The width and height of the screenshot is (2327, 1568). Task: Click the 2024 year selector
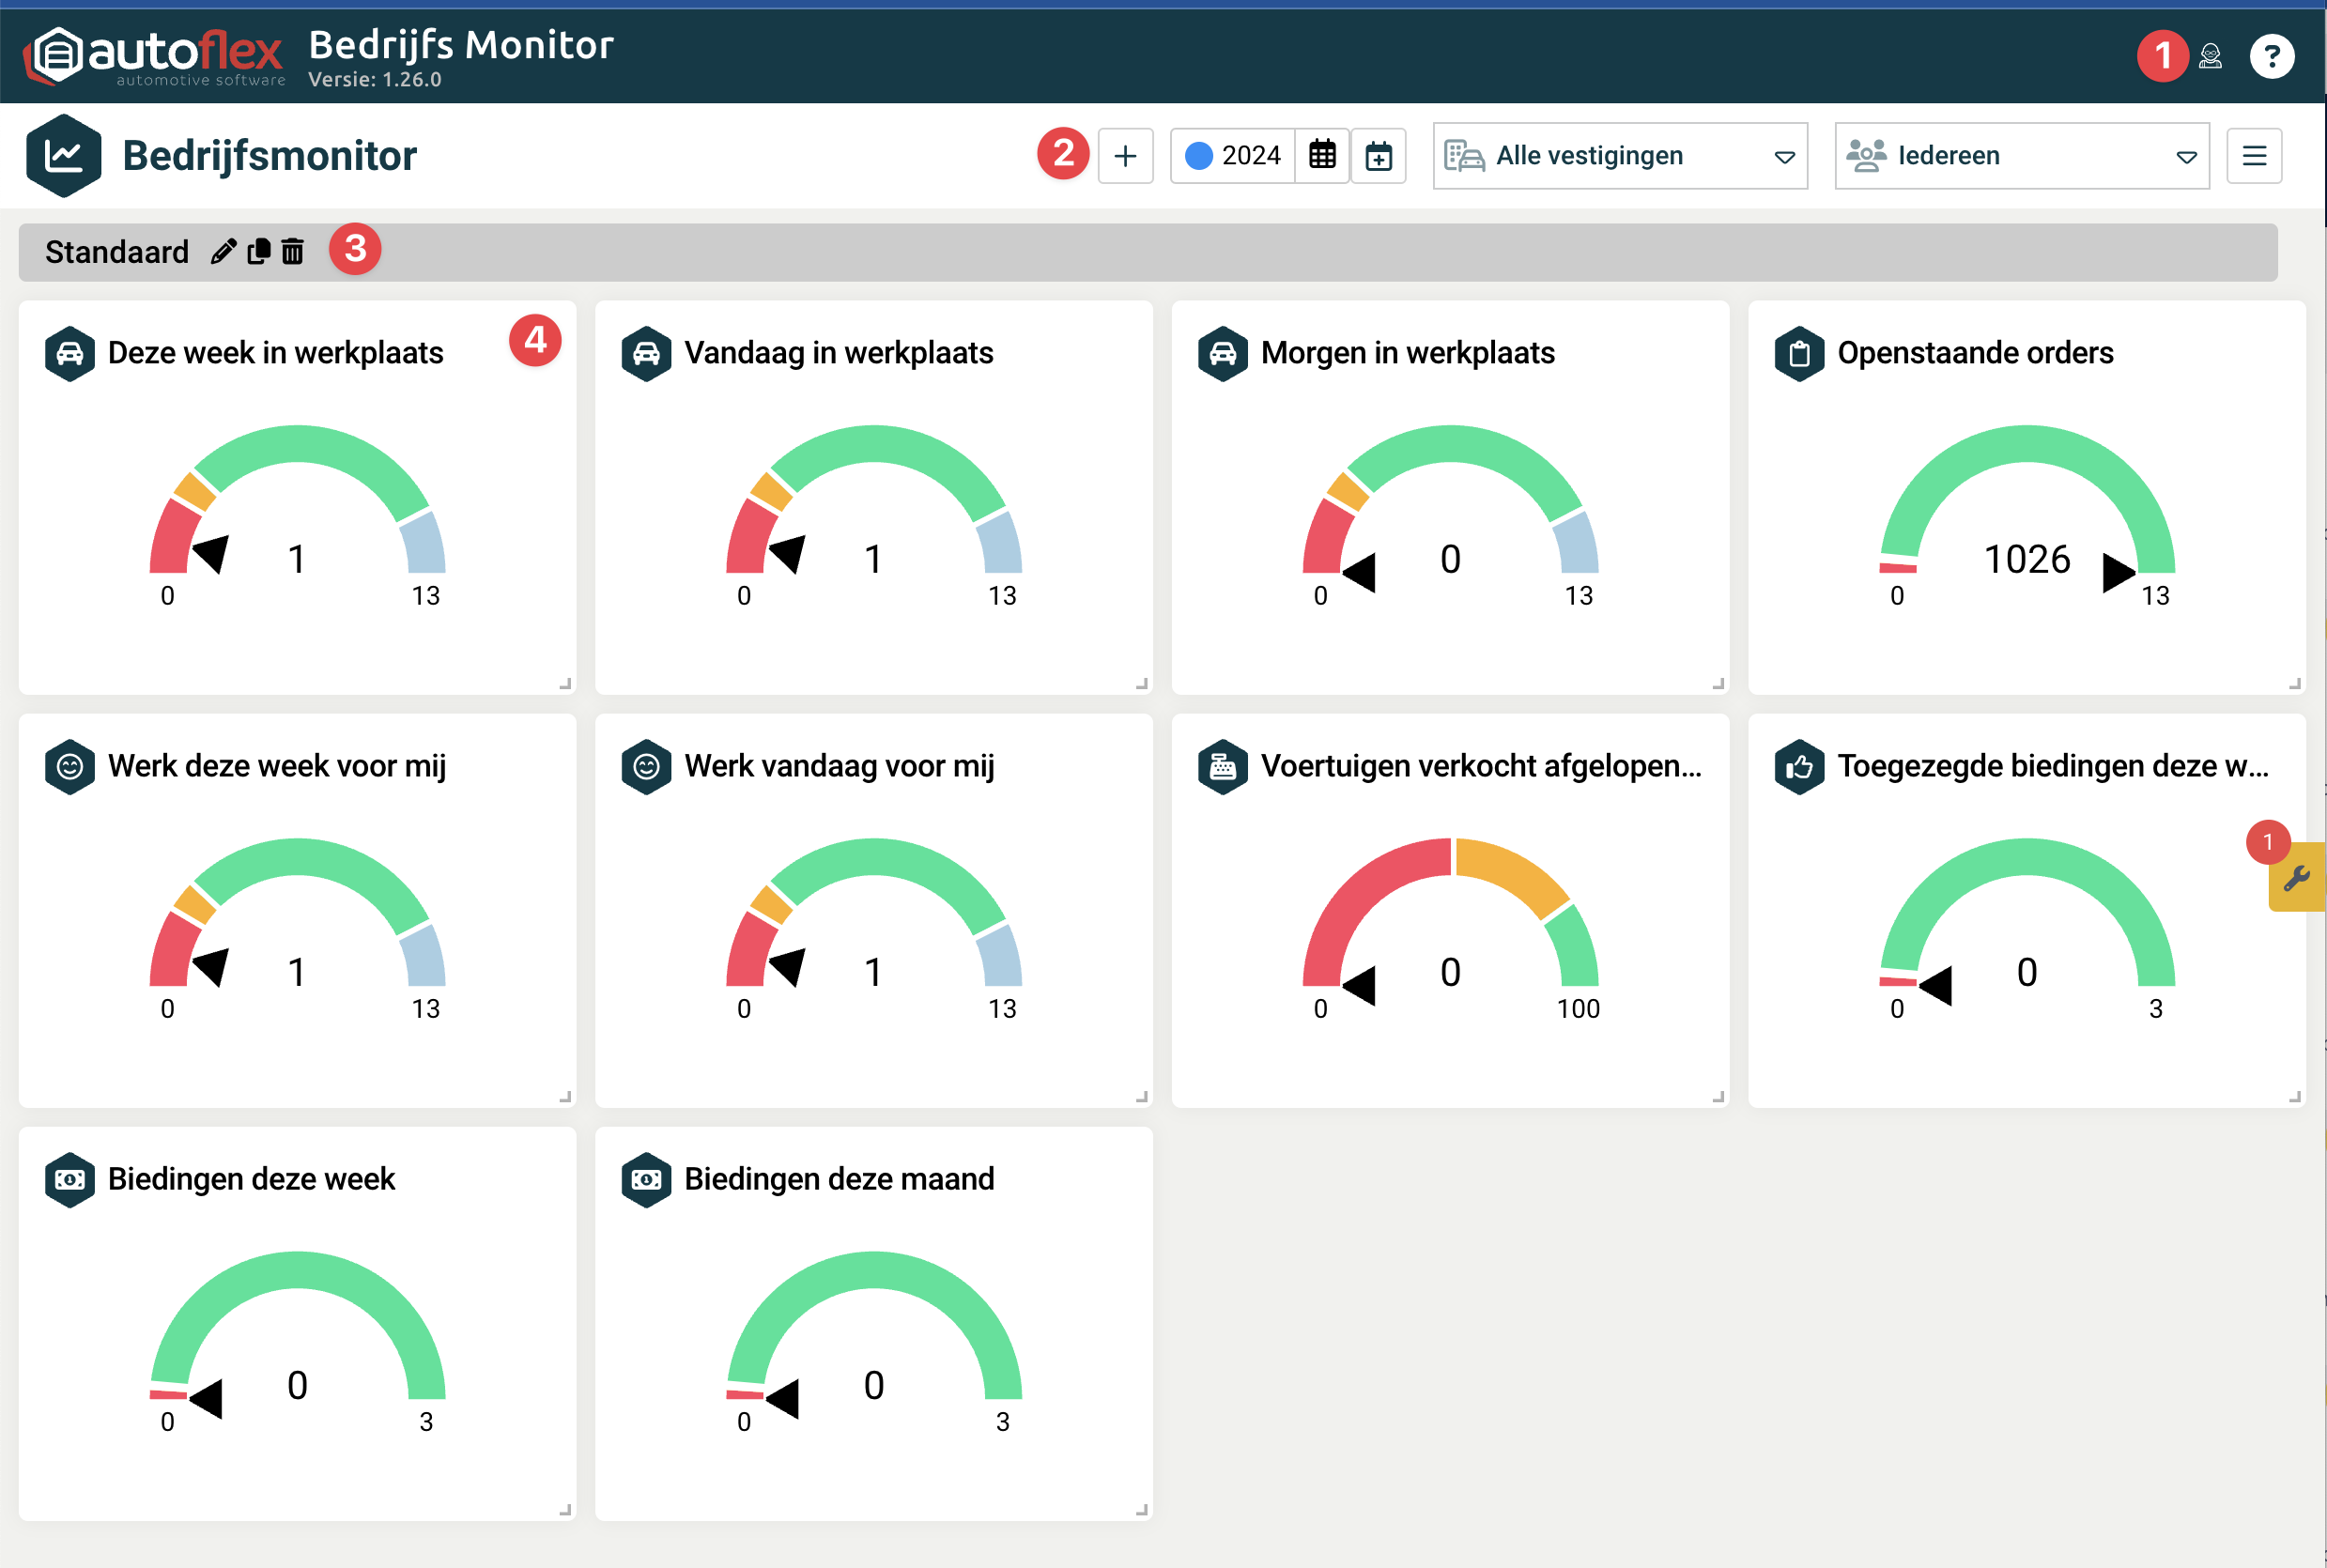pos(1250,156)
